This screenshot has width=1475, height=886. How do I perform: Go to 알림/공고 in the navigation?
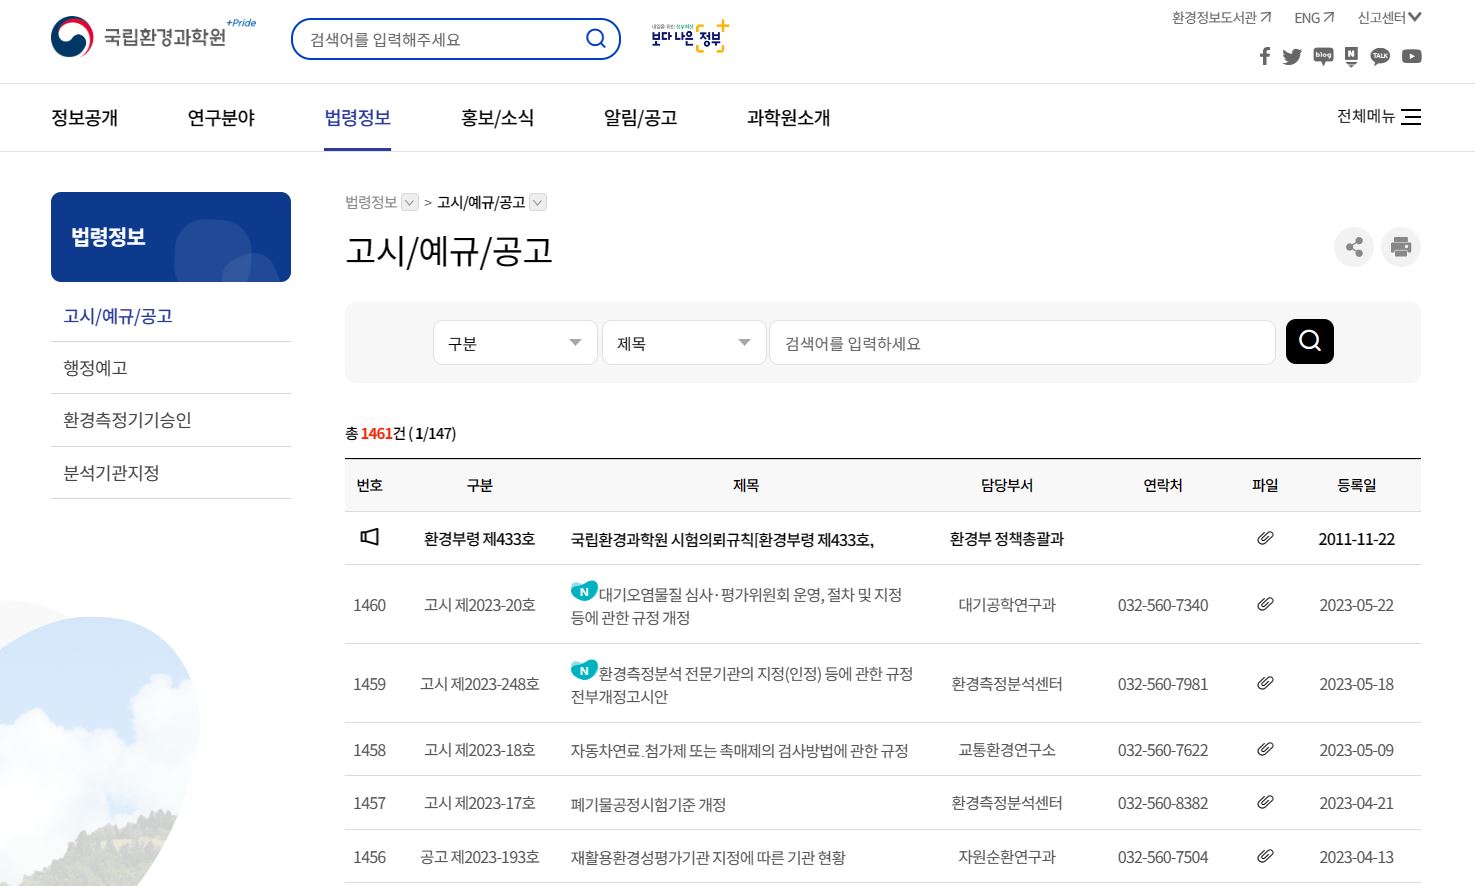(640, 118)
